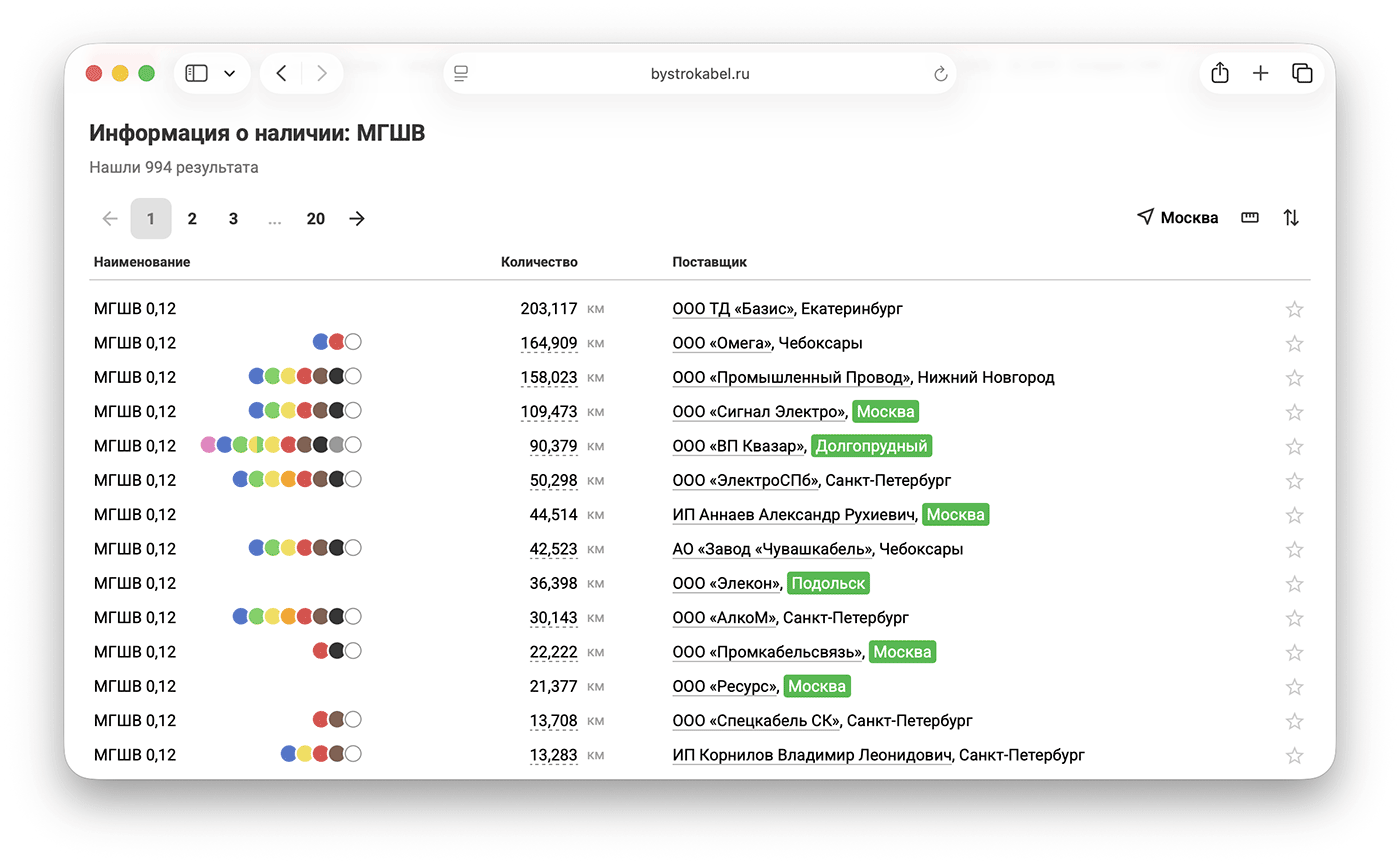1400x864 pixels.
Task: Click the bystrokabel.ru address field
Action: click(x=700, y=73)
